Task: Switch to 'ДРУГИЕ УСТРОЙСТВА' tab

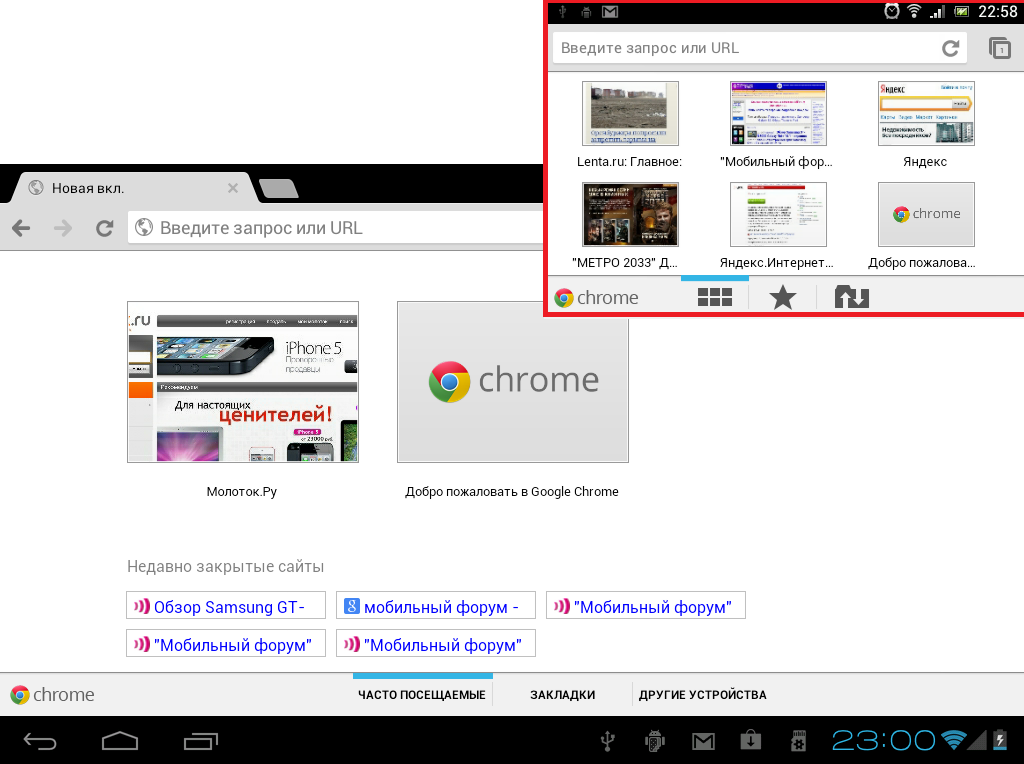Action: click(x=703, y=695)
